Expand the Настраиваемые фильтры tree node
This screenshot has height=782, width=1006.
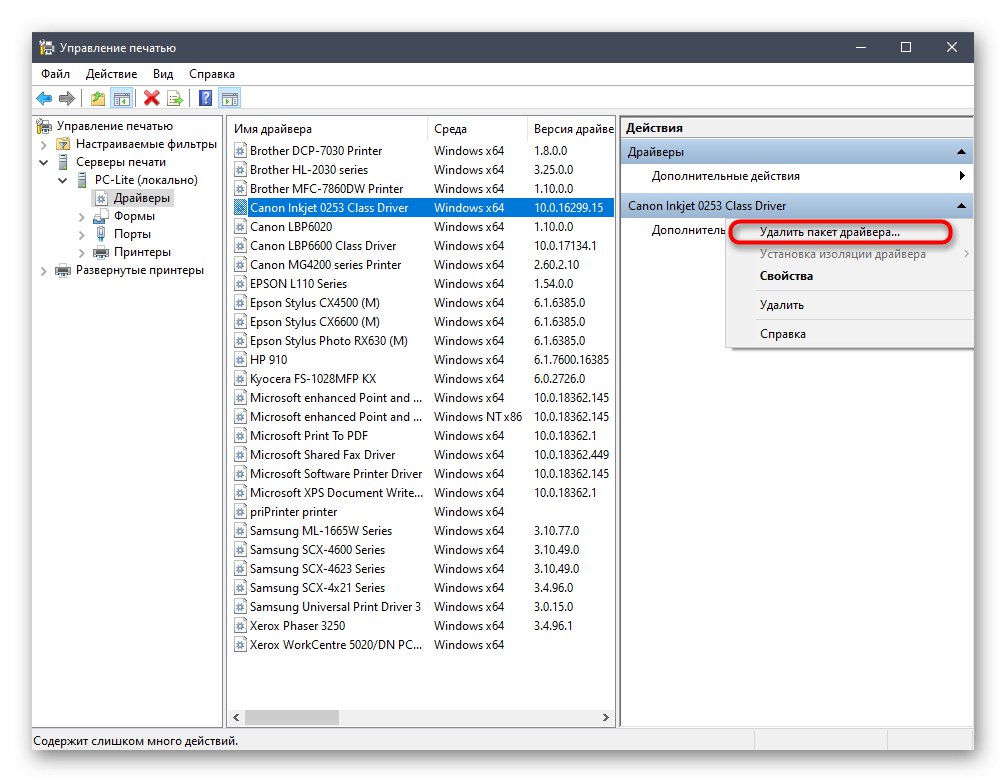(x=44, y=144)
